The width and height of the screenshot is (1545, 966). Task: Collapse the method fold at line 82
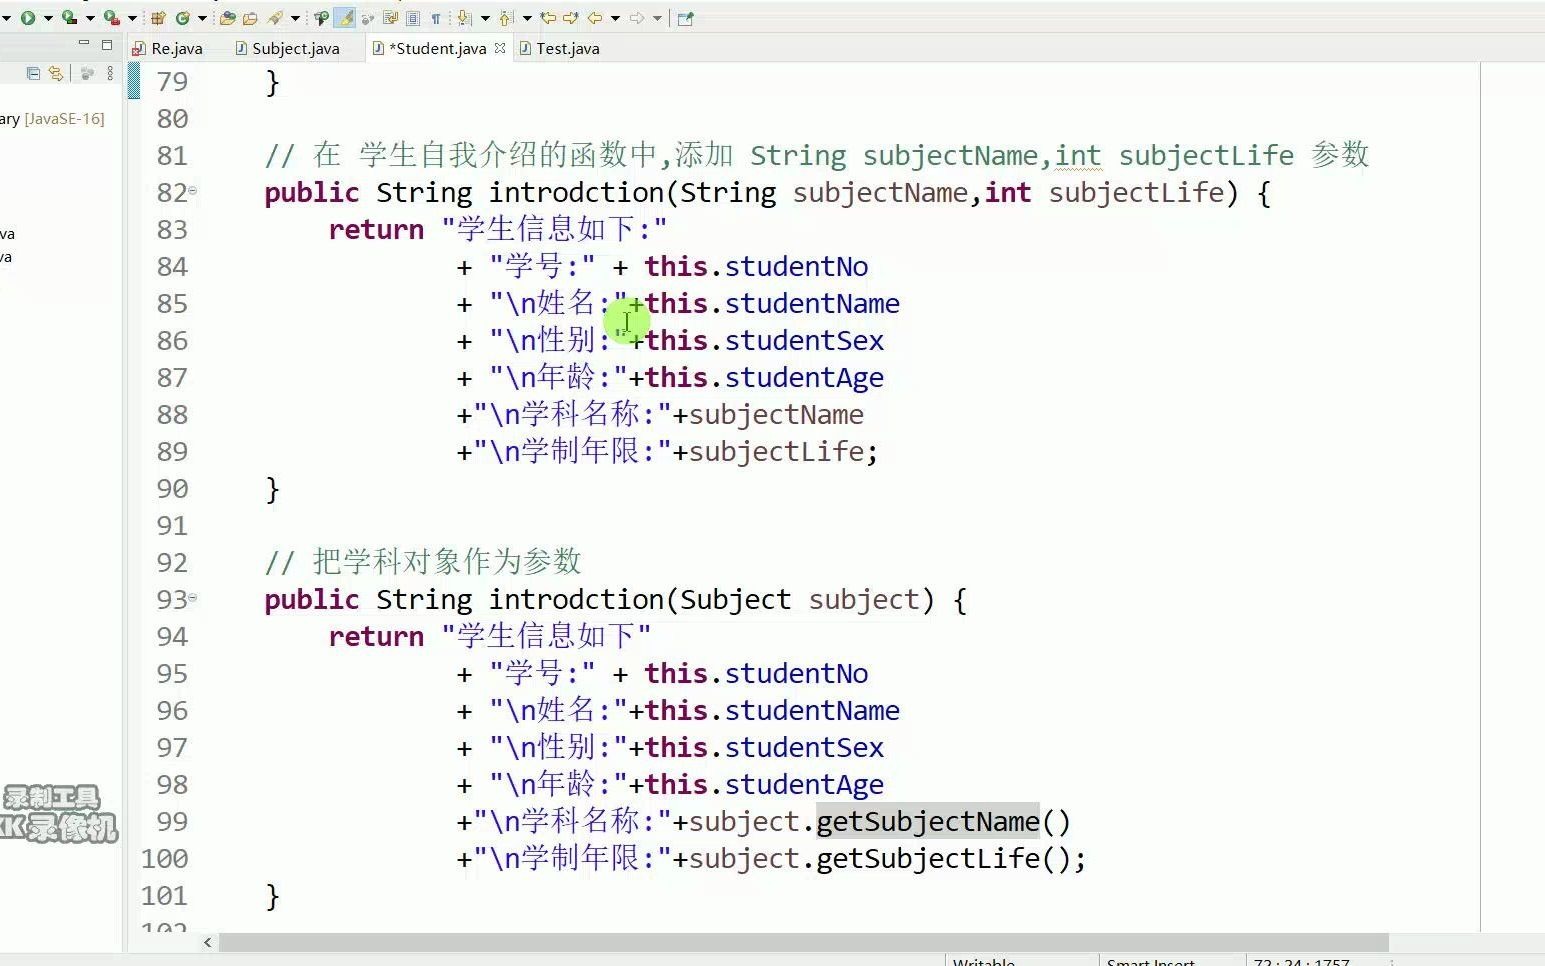pyautogui.click(x=193, y=190)
